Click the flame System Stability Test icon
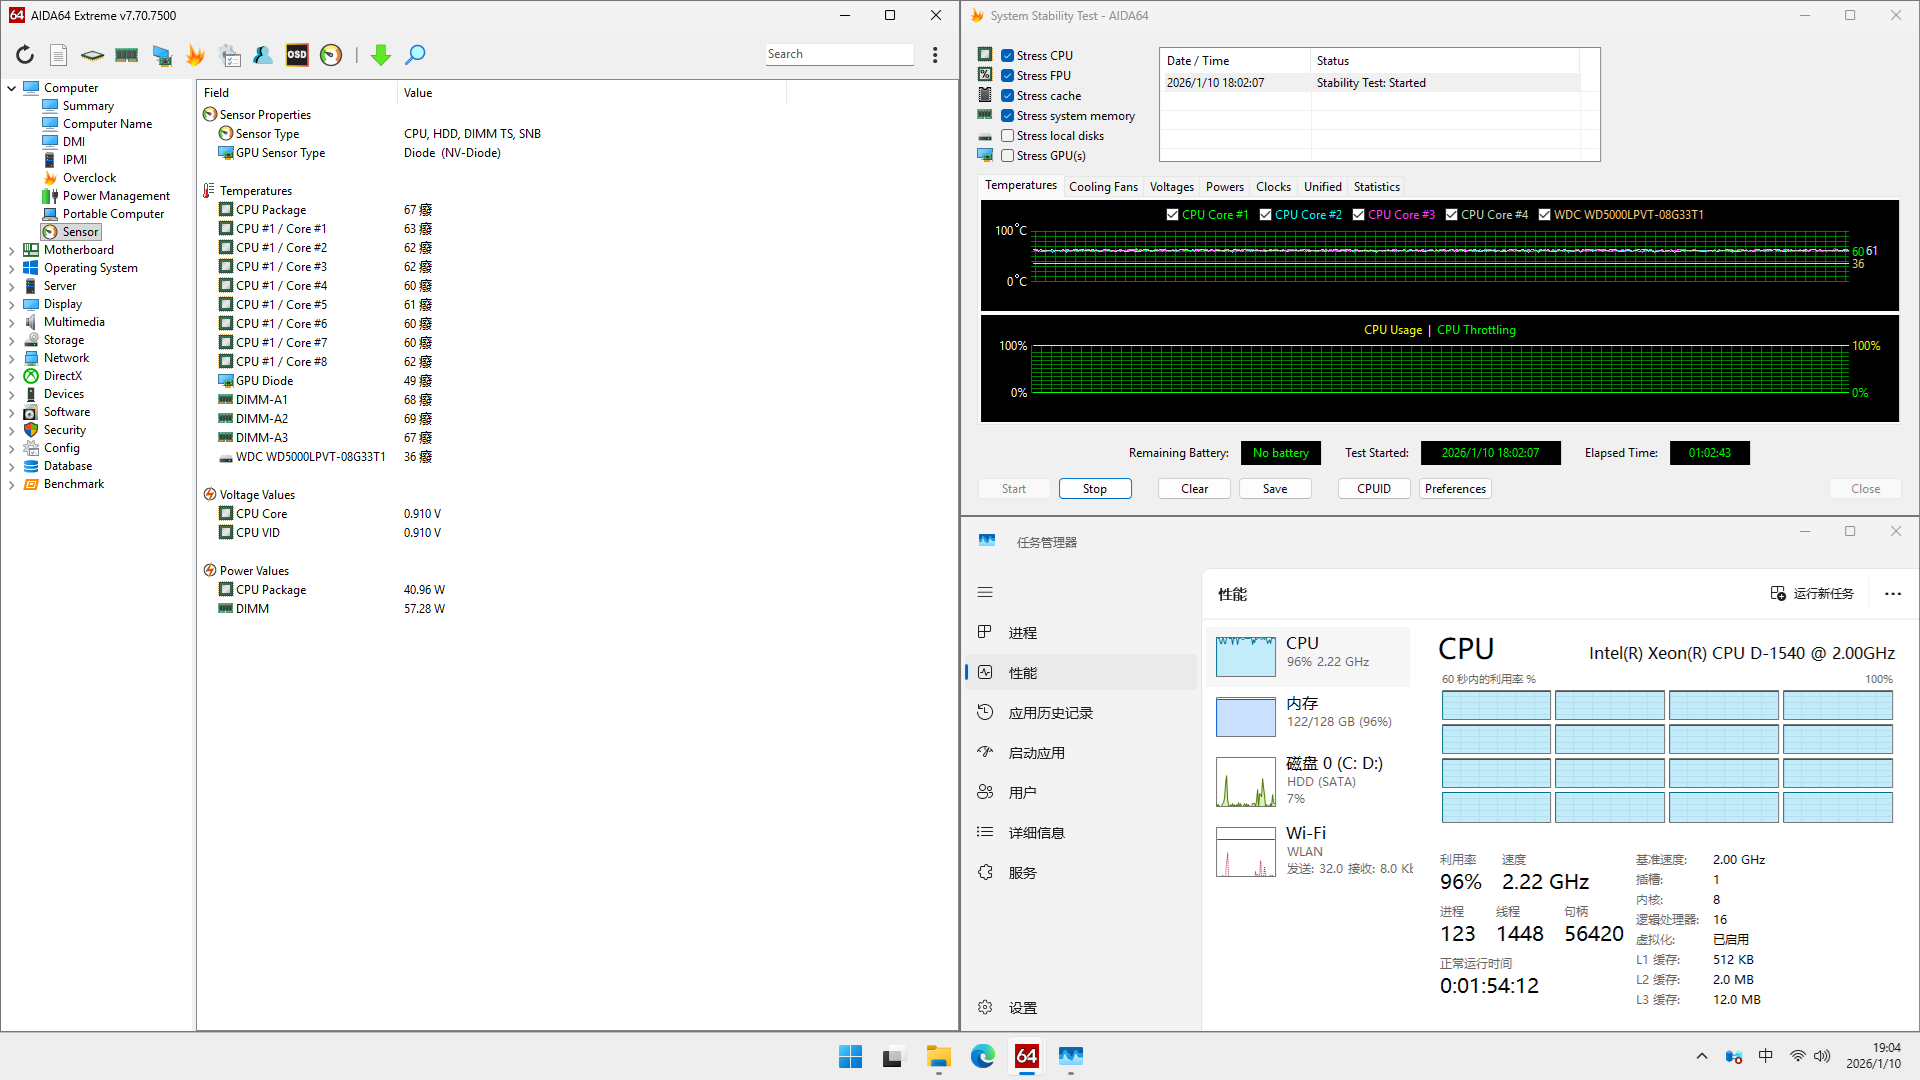 coord(195,55)
